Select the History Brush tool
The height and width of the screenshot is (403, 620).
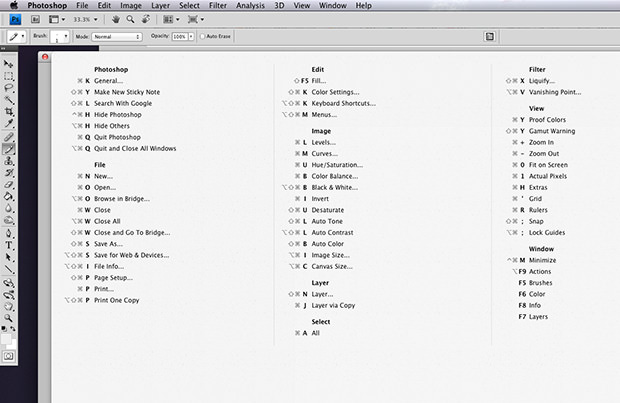[x=8, y=173]
